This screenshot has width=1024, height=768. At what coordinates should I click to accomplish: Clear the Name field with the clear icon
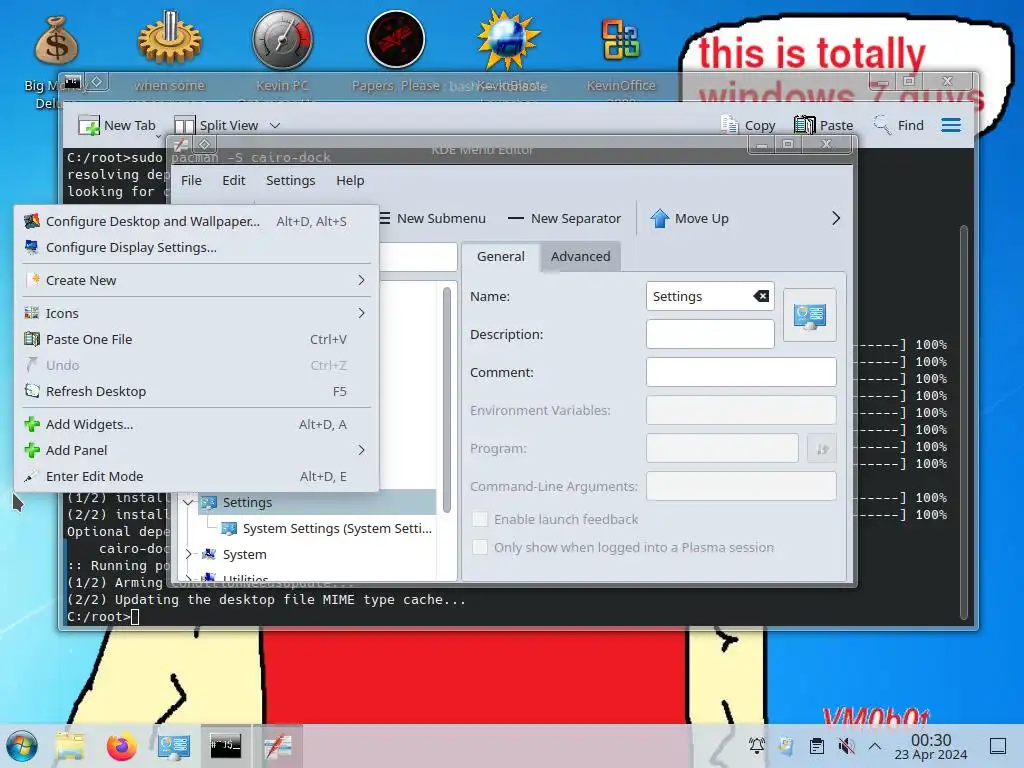pyautogui.click(x=761, y=296)
